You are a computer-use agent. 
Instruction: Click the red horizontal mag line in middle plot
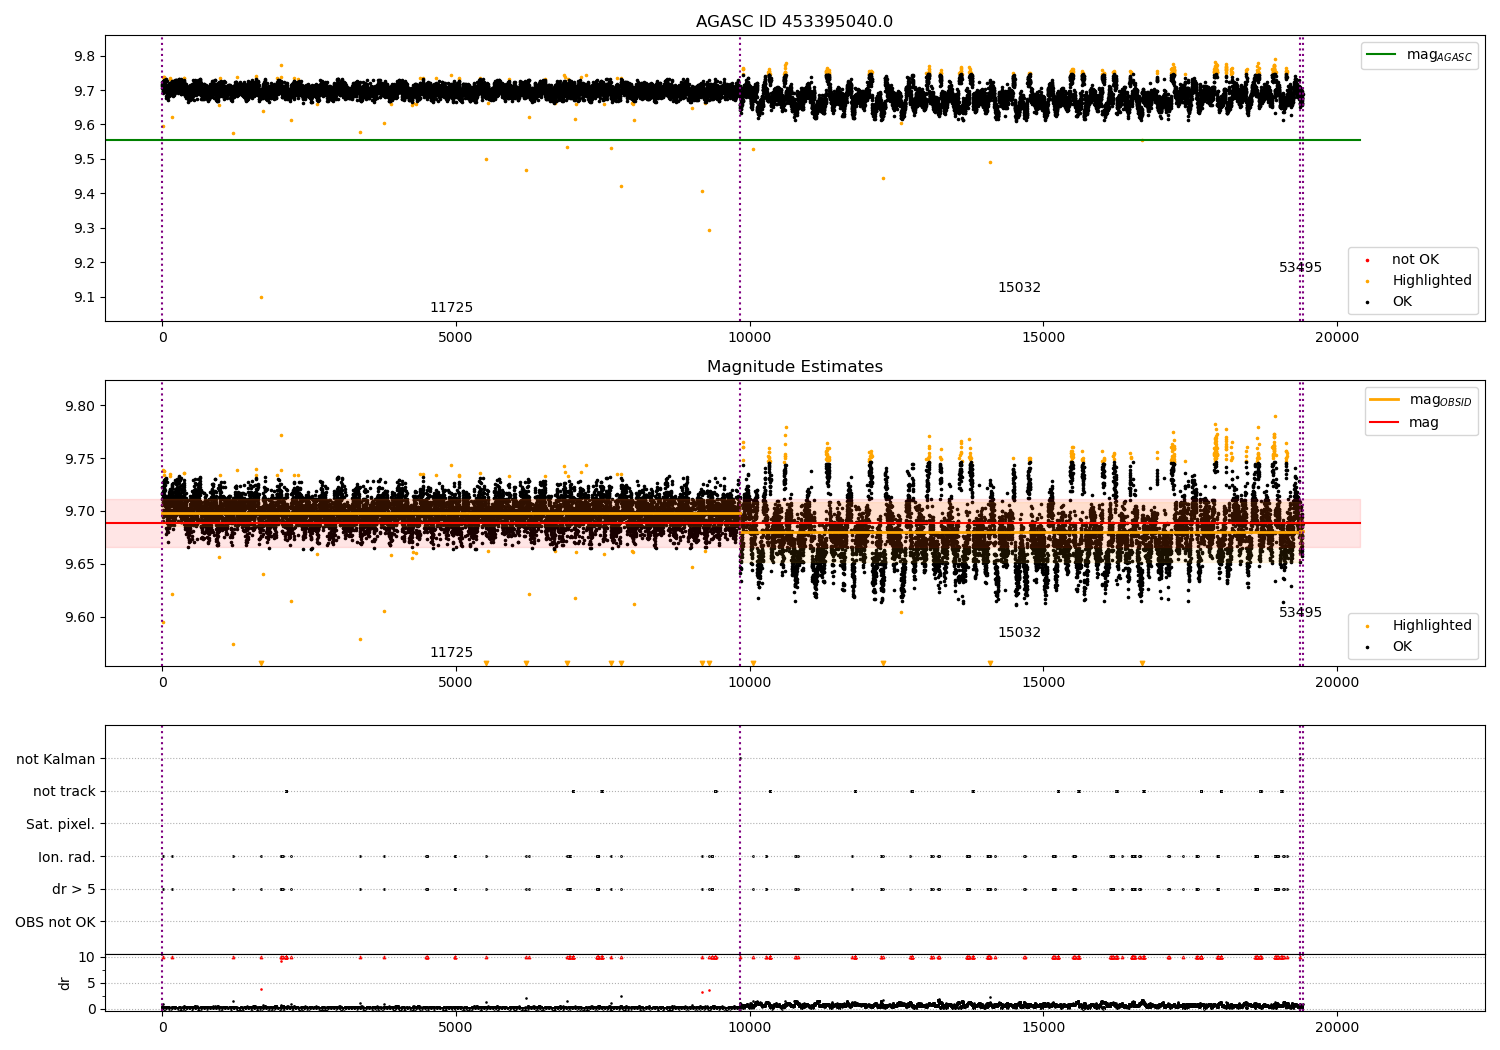(x=732, y=523)
